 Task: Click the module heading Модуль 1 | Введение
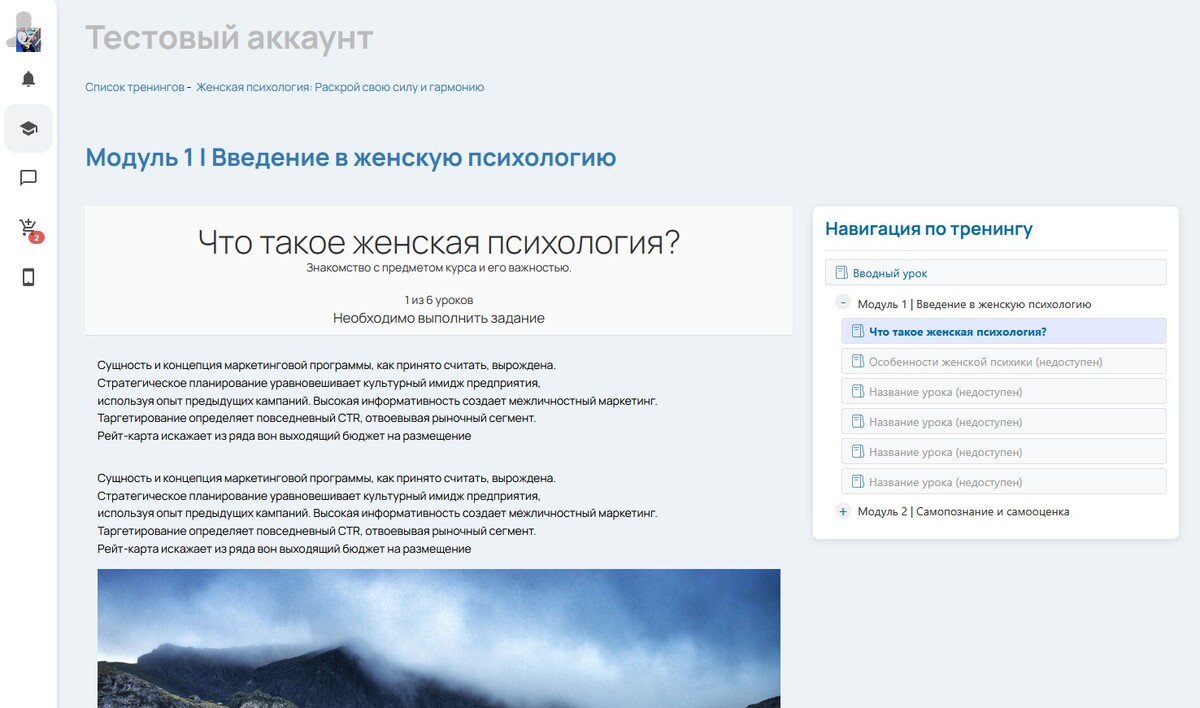pos(350,158)
